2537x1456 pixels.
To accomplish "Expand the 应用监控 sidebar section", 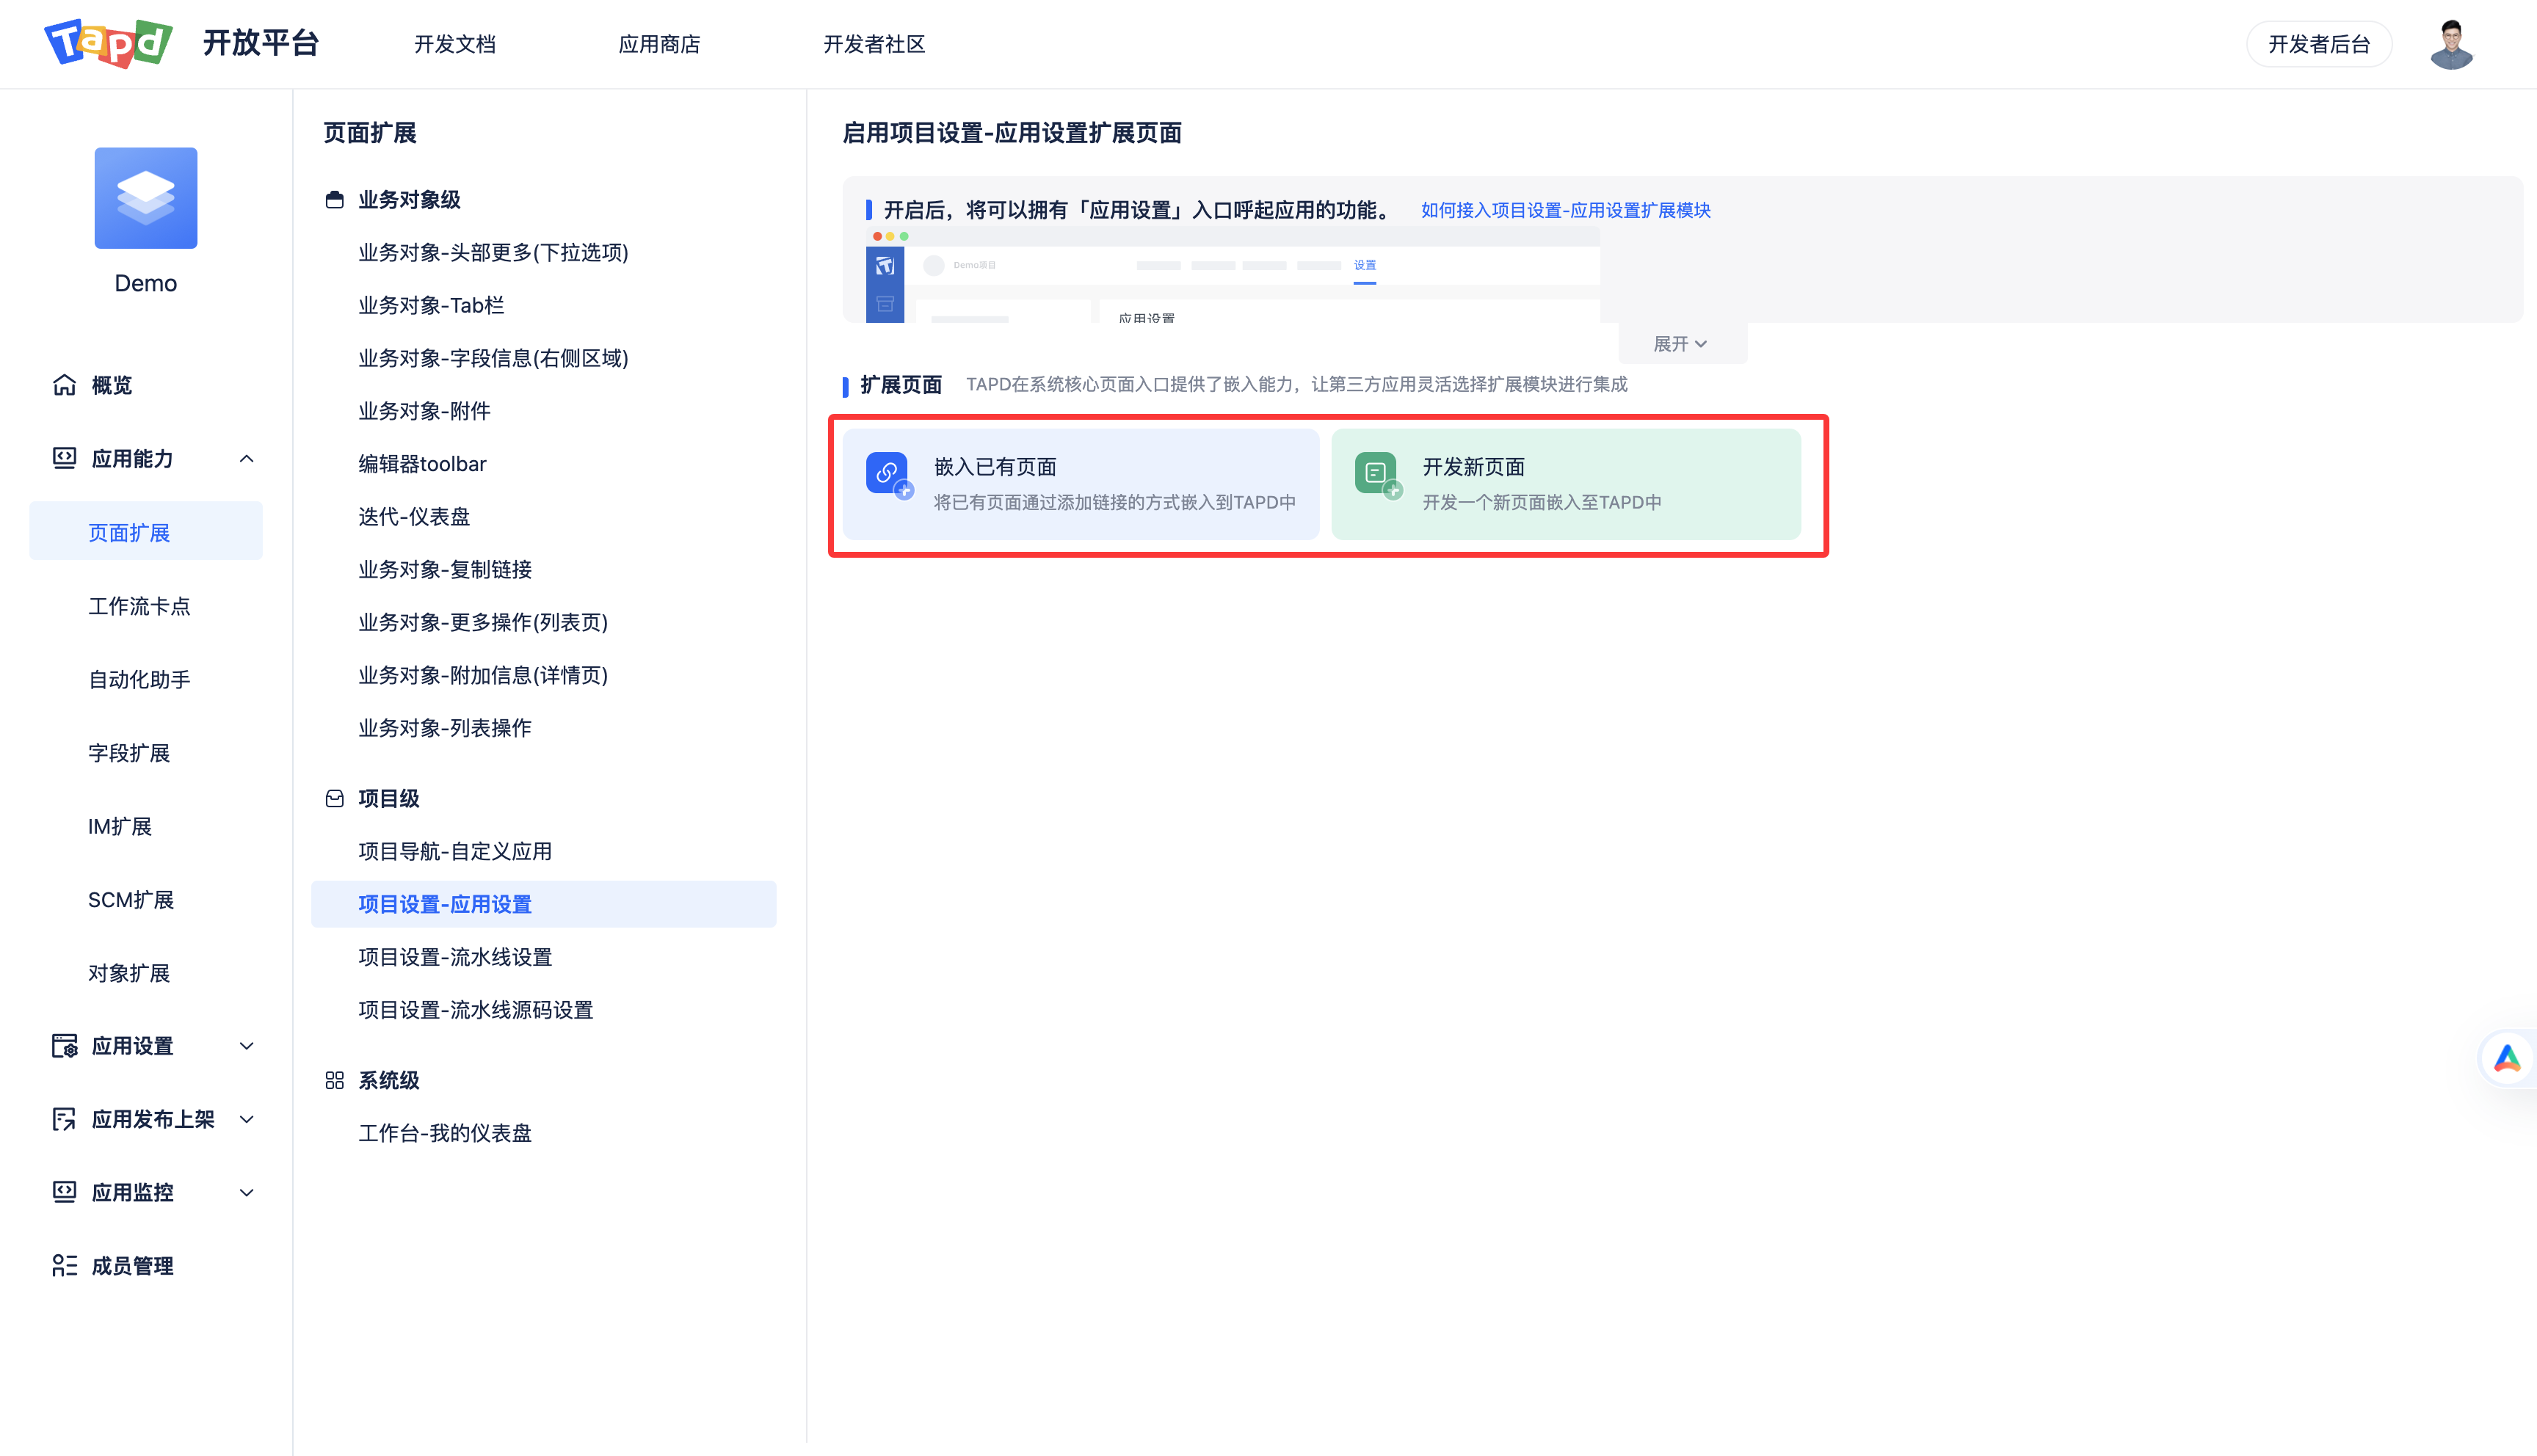I will pos(247,1191).
